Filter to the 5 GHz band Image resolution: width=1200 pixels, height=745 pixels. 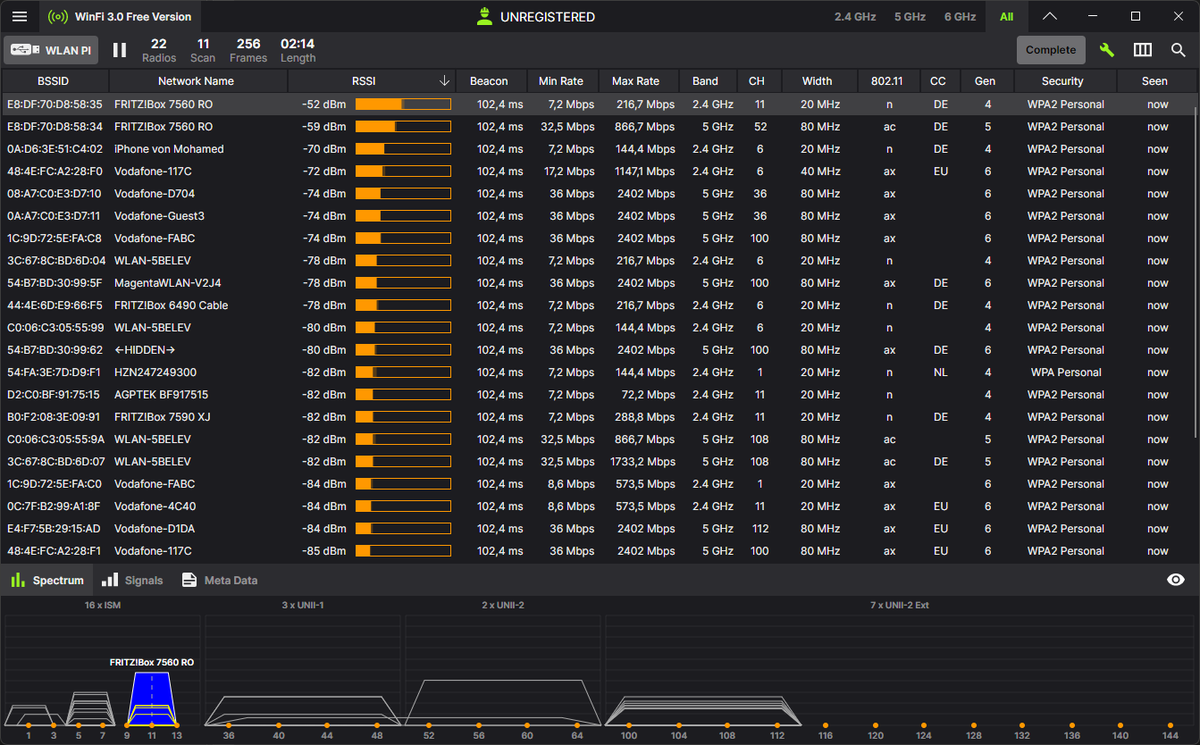[910, 17]
